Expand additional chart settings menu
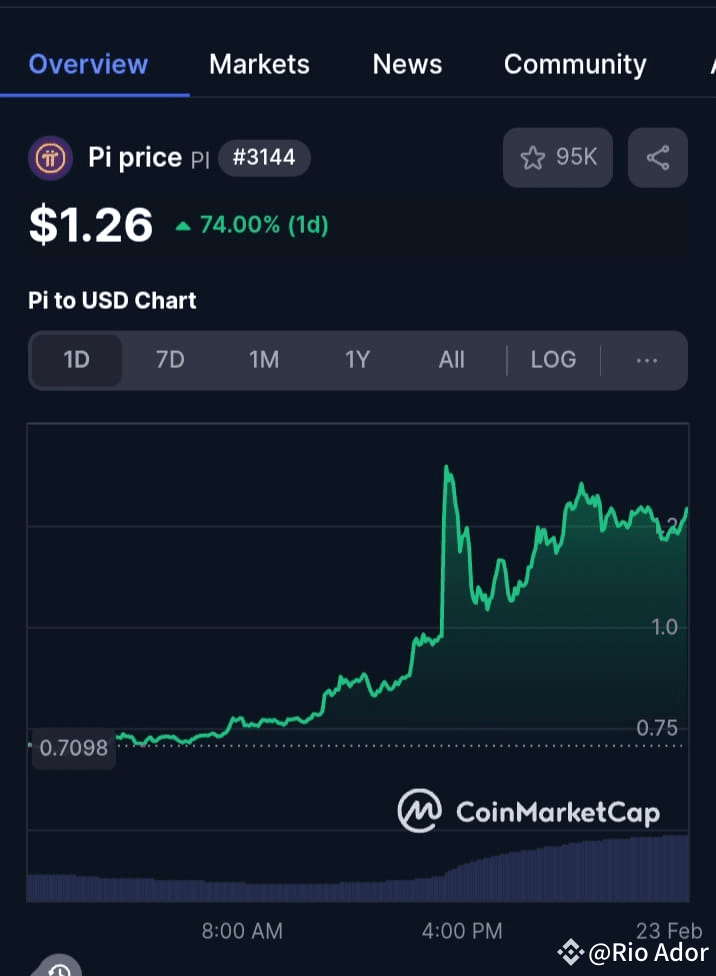Viewport: 716px width, 976px height. click(x=647, y=359)
